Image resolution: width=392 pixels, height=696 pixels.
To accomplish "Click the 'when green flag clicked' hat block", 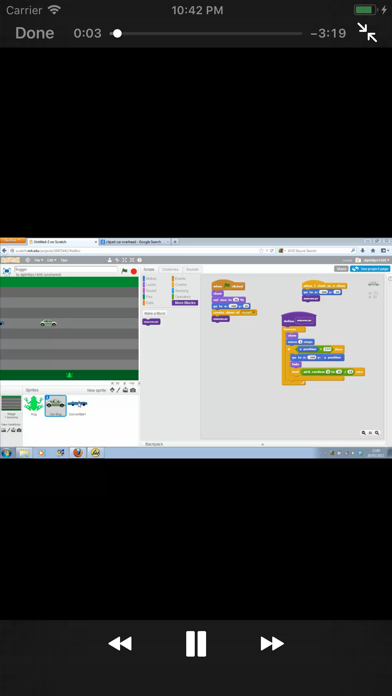I will pos(228,285).
